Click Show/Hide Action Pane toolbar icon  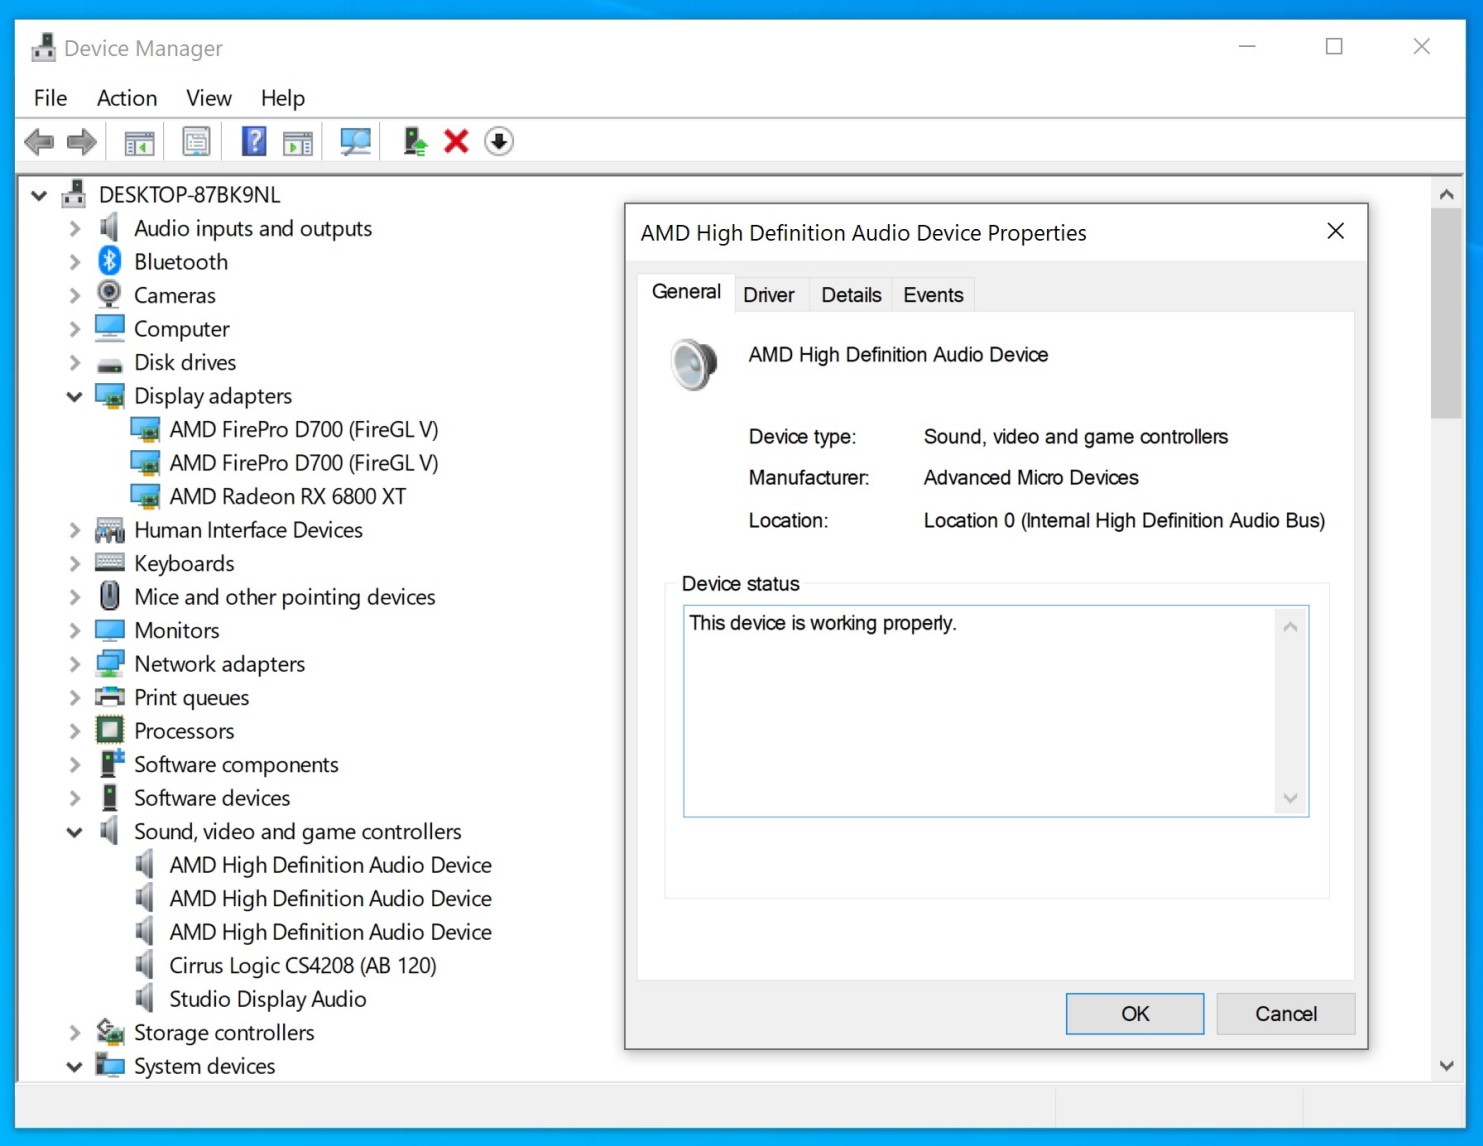(298, 142)
